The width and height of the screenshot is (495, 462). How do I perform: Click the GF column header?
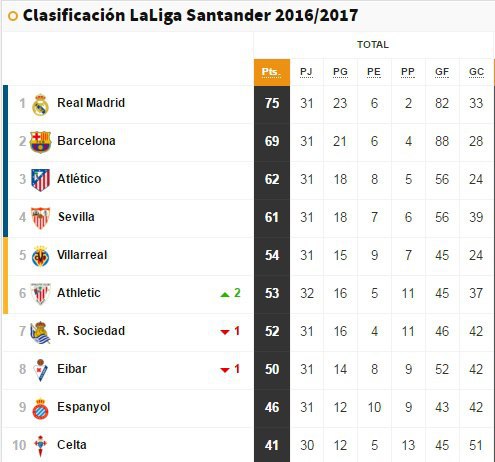442,72
